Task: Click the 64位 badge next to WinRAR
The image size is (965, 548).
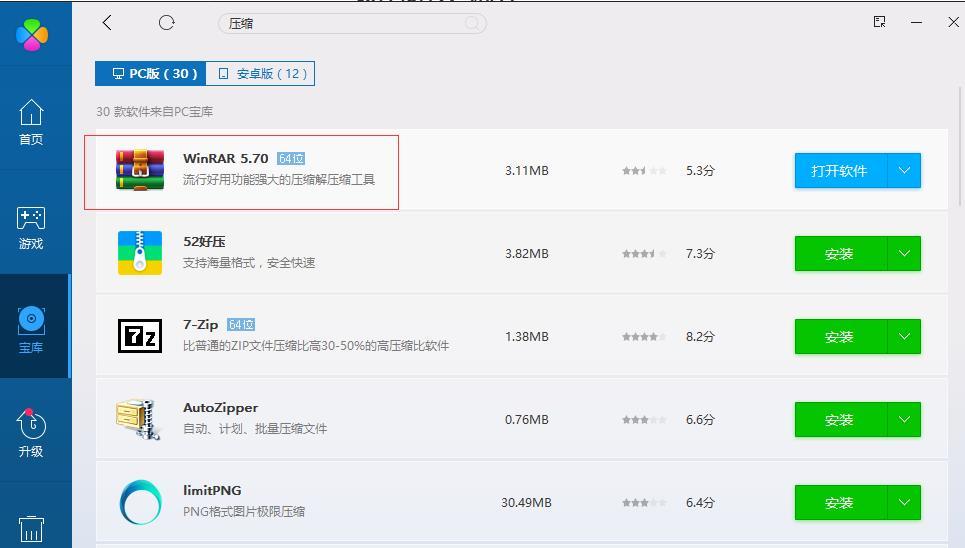Action: click(x=291, y=159)
